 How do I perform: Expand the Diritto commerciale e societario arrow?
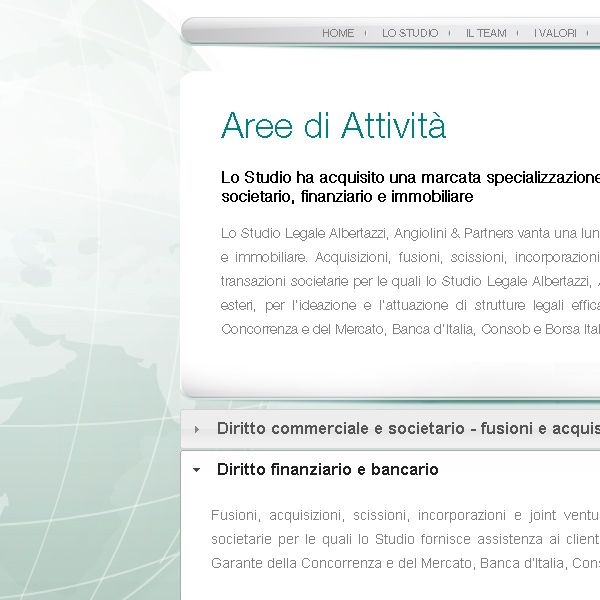pyautogui.click(x=197, y=429)
